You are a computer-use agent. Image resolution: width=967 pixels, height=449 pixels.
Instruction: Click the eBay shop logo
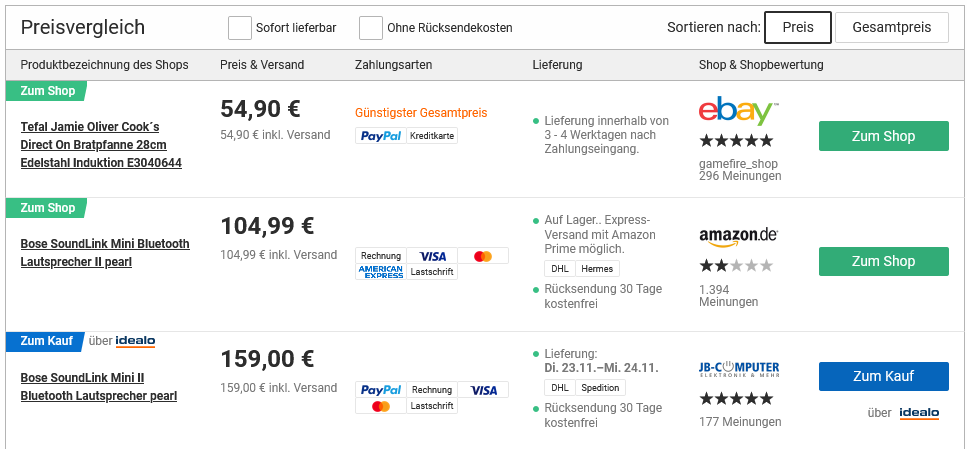pyautogui.click(x=738, y=112)
